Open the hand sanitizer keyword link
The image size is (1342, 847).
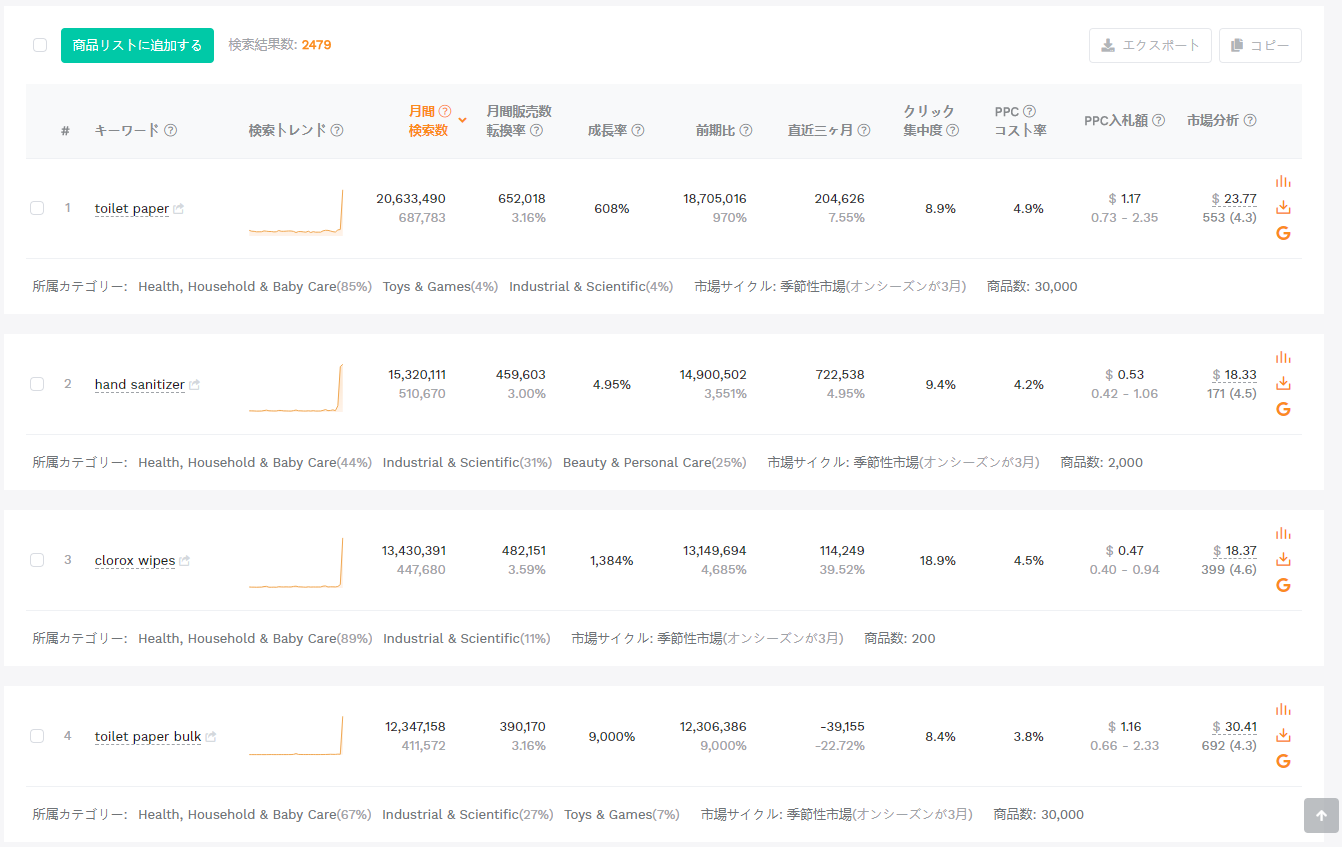(140, 385)
